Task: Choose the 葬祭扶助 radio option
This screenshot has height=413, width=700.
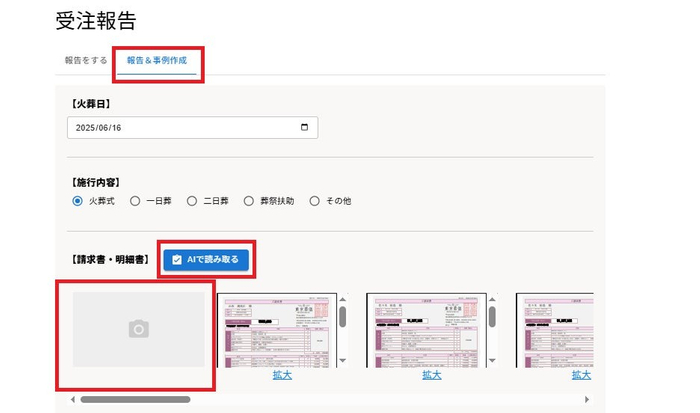Action: (249, 201)
